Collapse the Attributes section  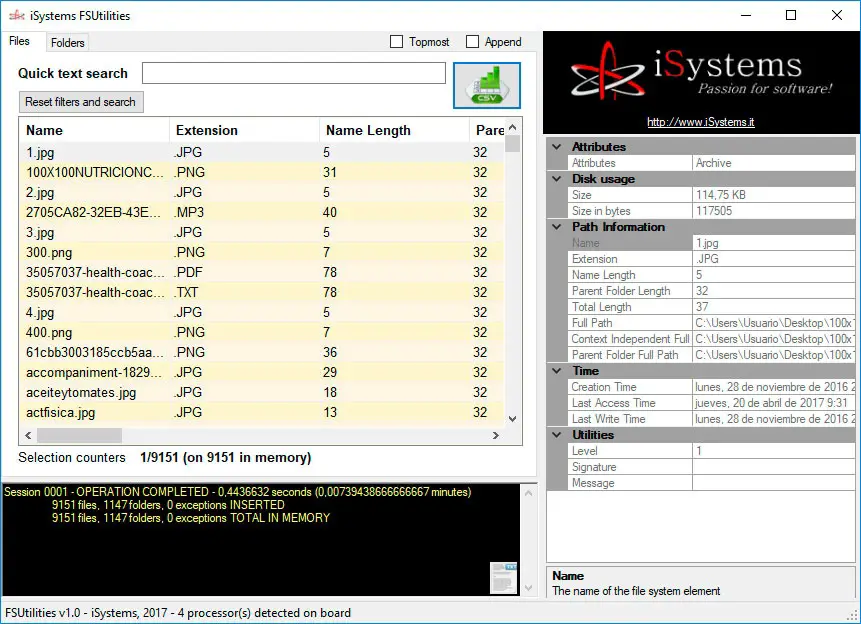(x=557, y=147)
